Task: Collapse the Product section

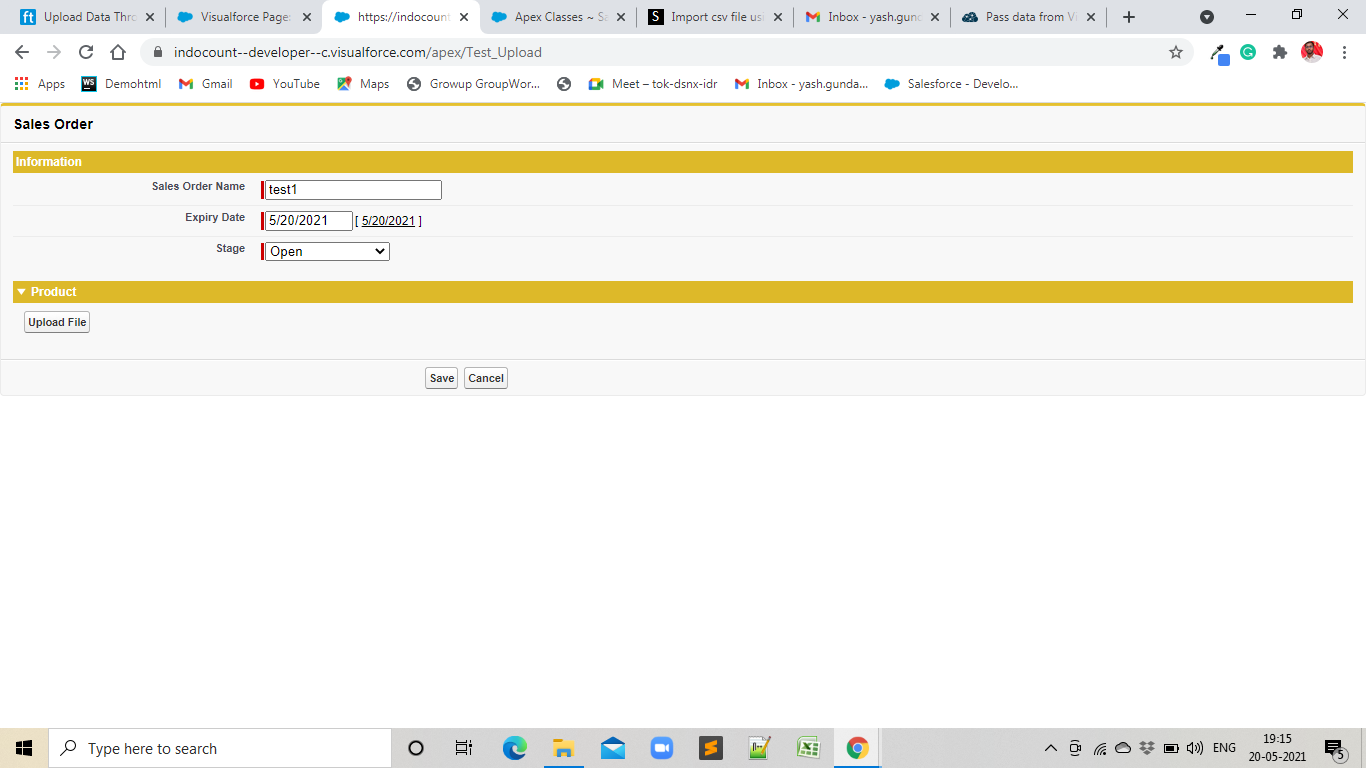Action: click(22, 292)
